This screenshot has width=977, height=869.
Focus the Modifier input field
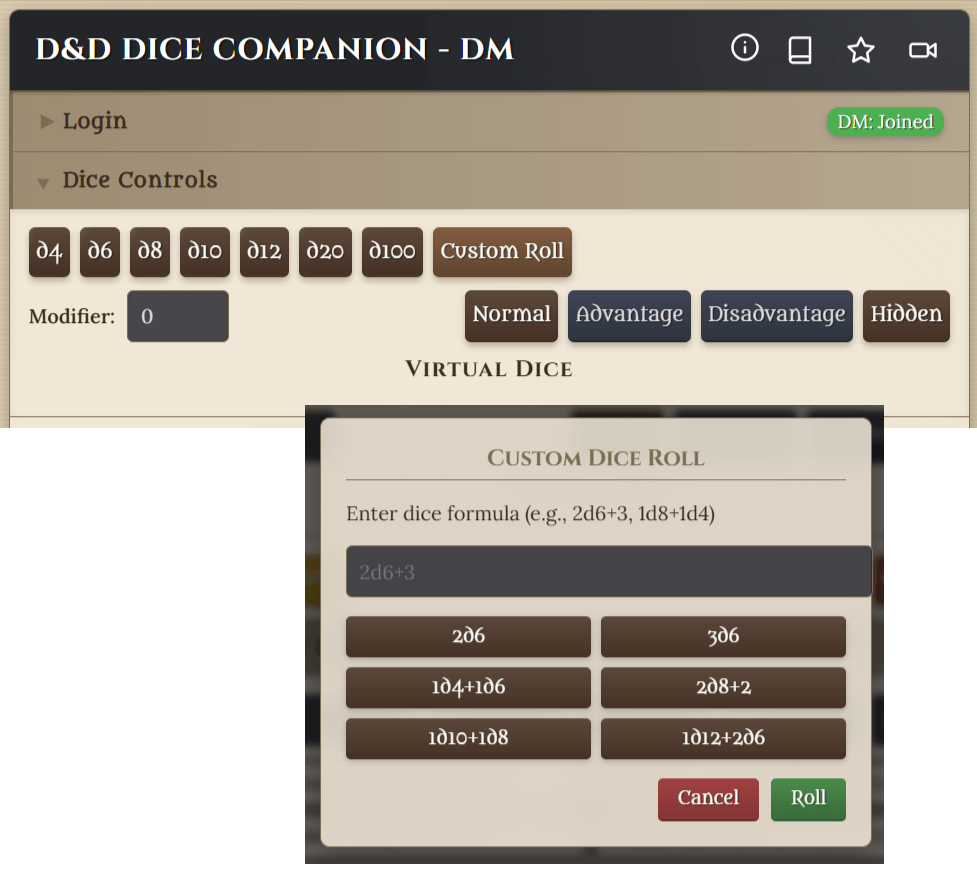pyautogui.click(x=178, y=316)
